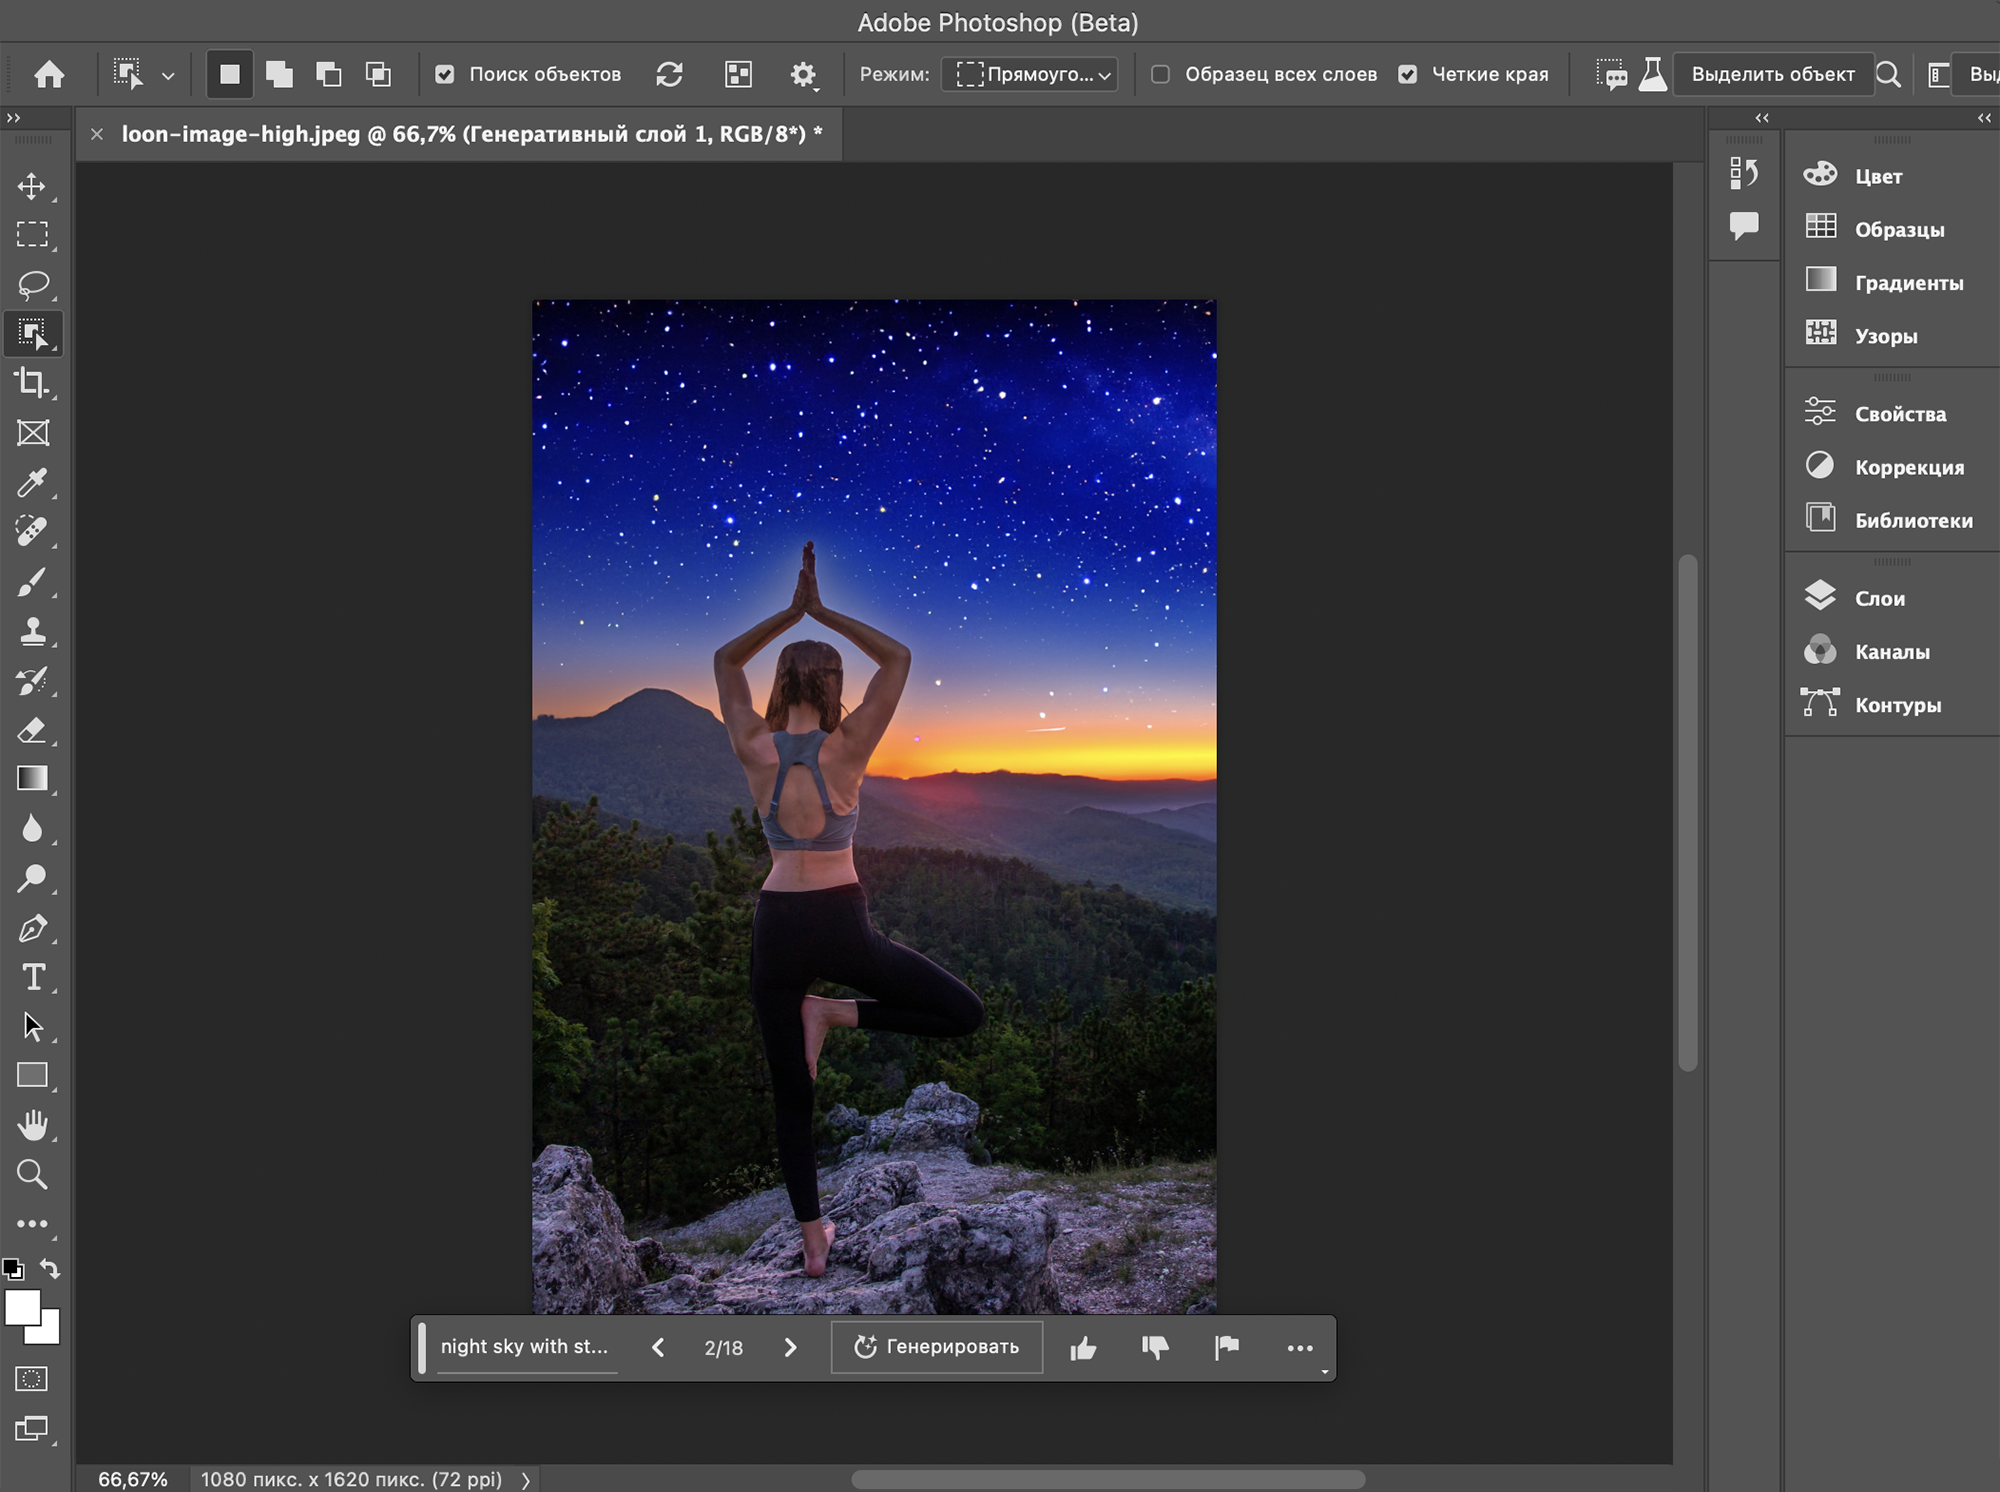Toggle the Поиск объектов checkbox

pyautogui.click(x=445, y=74)
